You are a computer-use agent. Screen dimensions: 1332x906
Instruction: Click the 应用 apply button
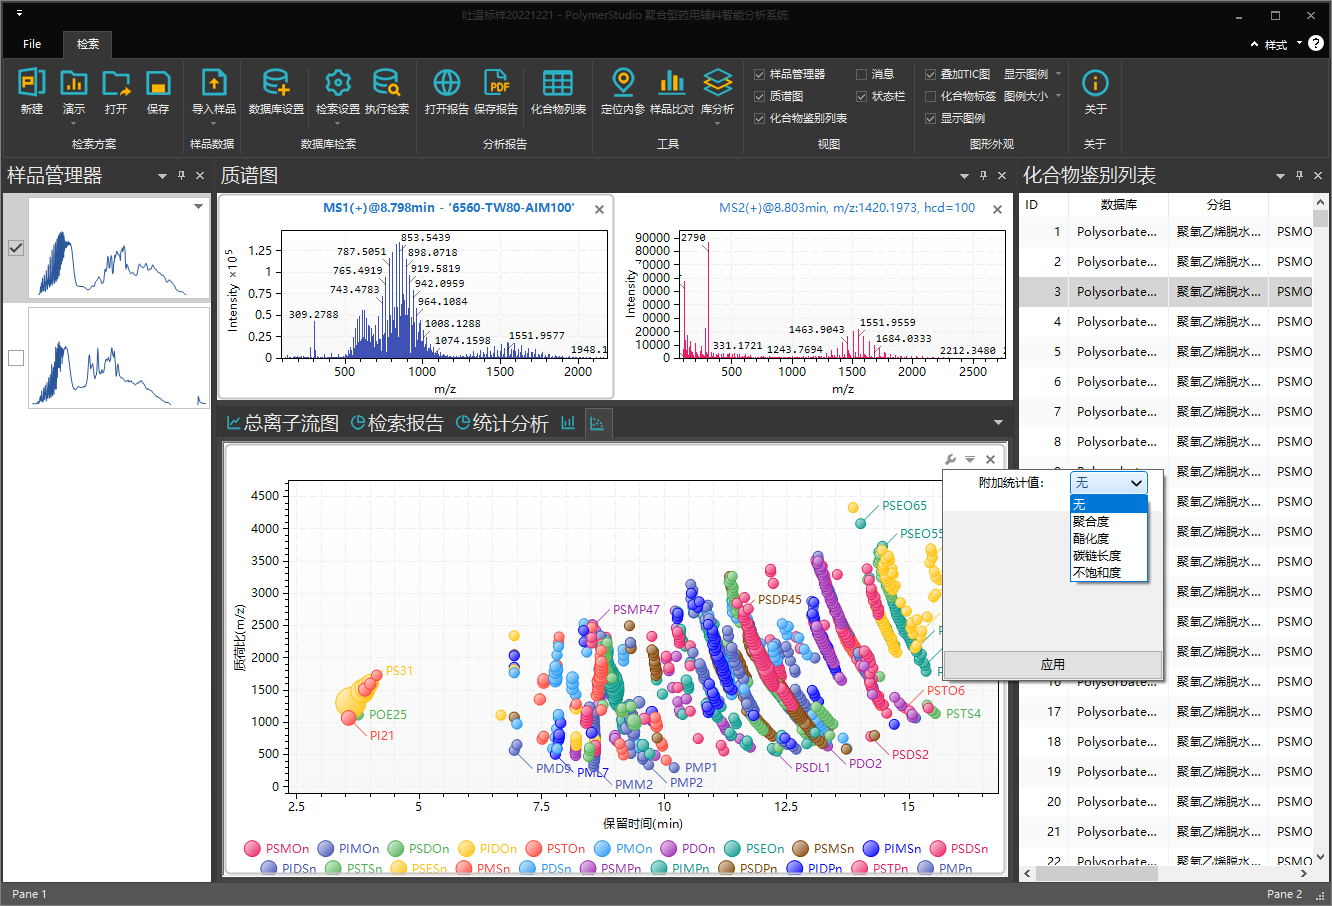coord(1052,664)
